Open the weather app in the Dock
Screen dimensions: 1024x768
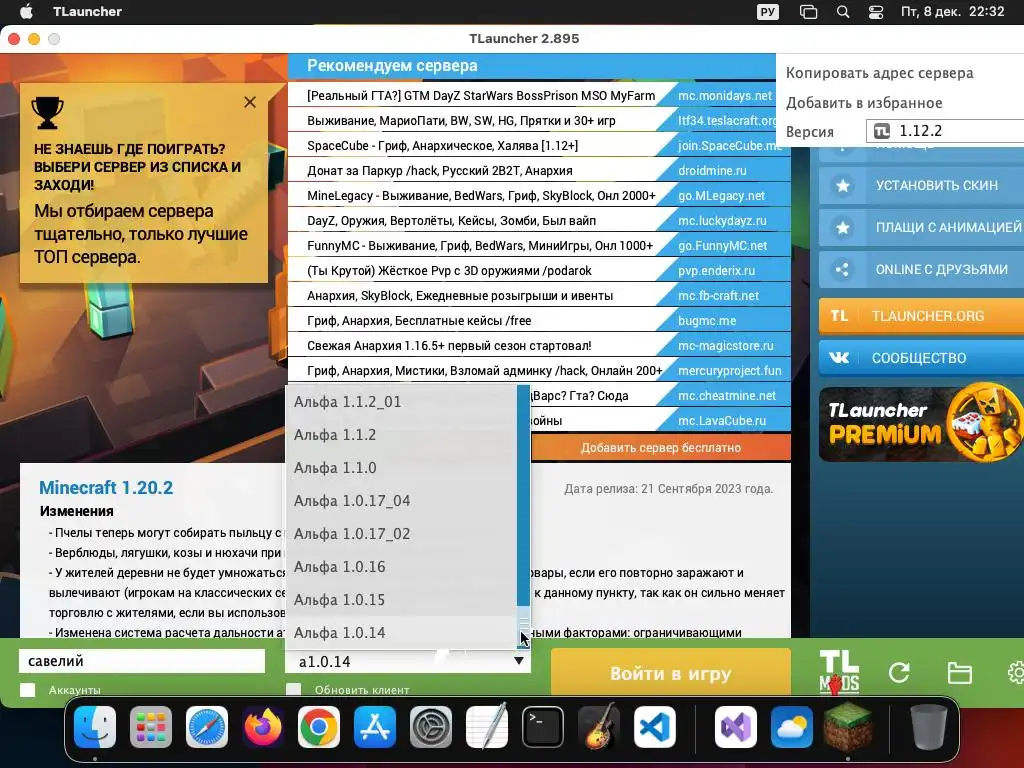tap(792, 727)
